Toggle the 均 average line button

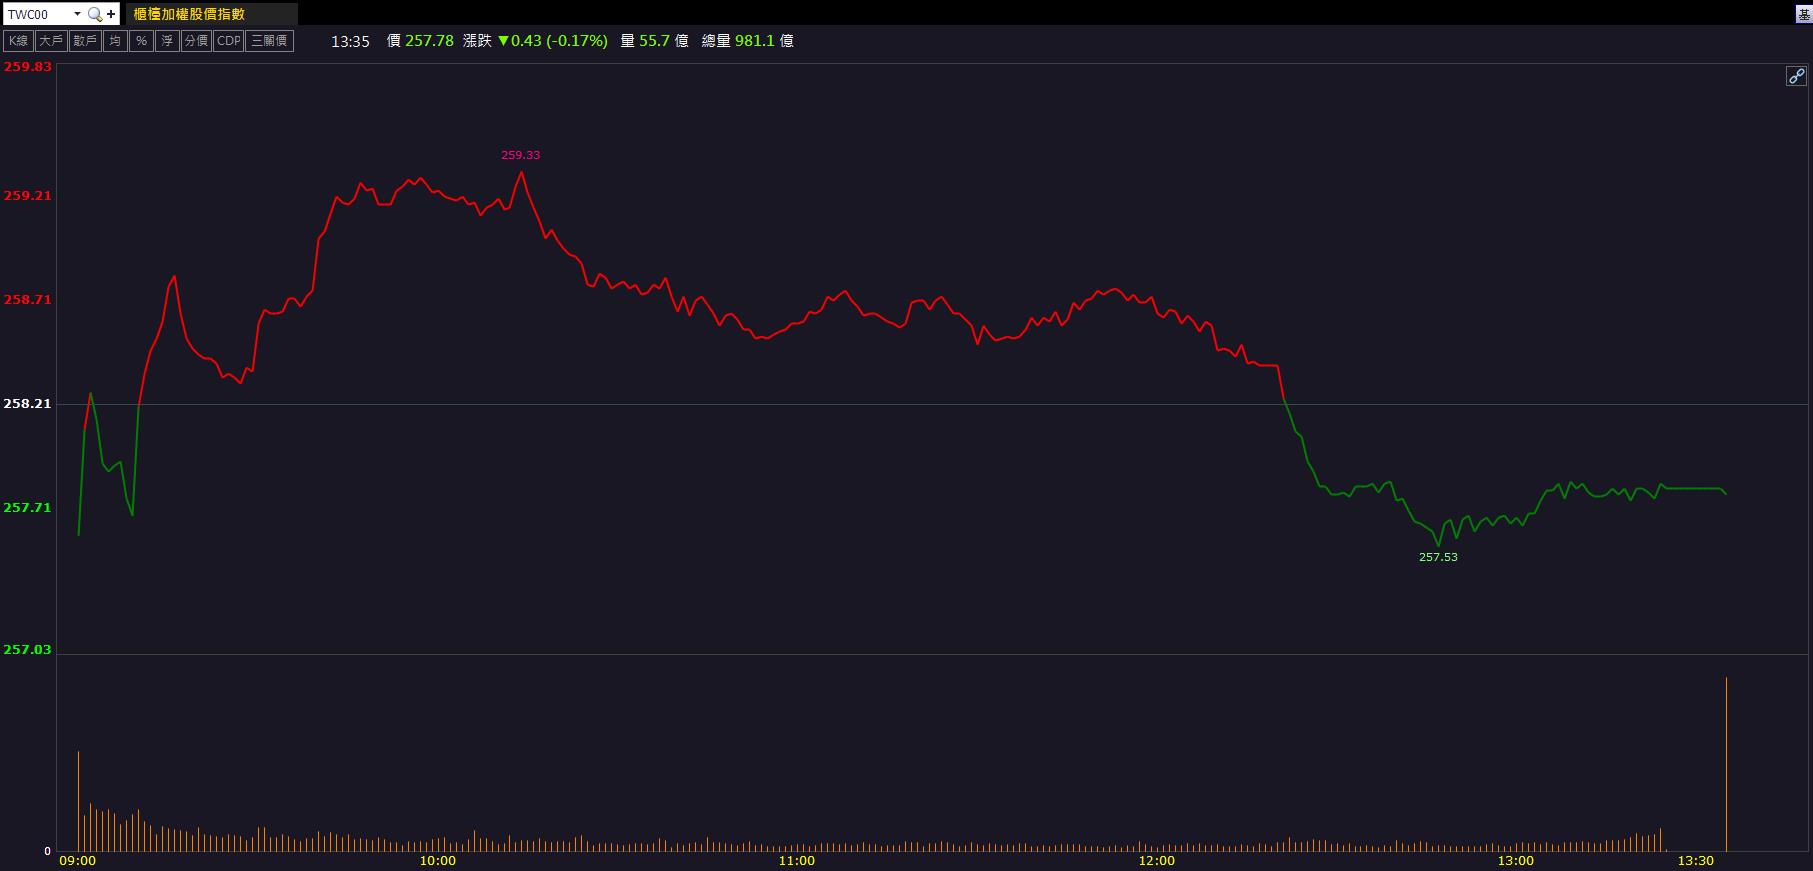coord(115,41)
